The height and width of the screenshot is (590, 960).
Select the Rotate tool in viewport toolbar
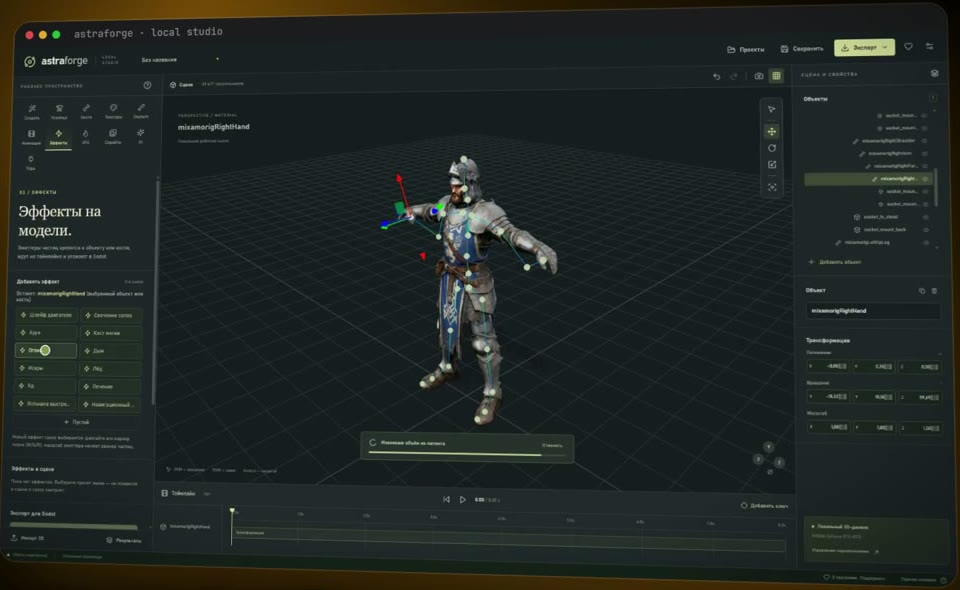point(771,148)
